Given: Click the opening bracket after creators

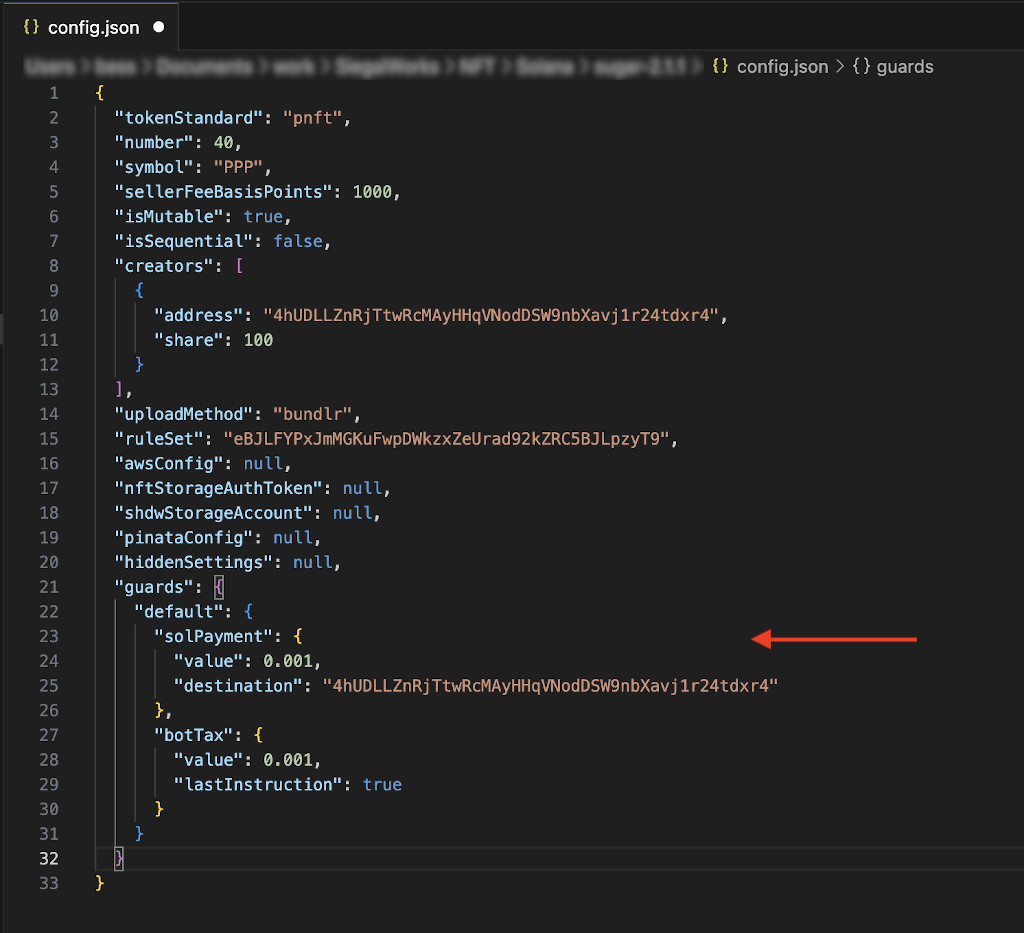Looking at the screenshot, I should coord(240,266).
